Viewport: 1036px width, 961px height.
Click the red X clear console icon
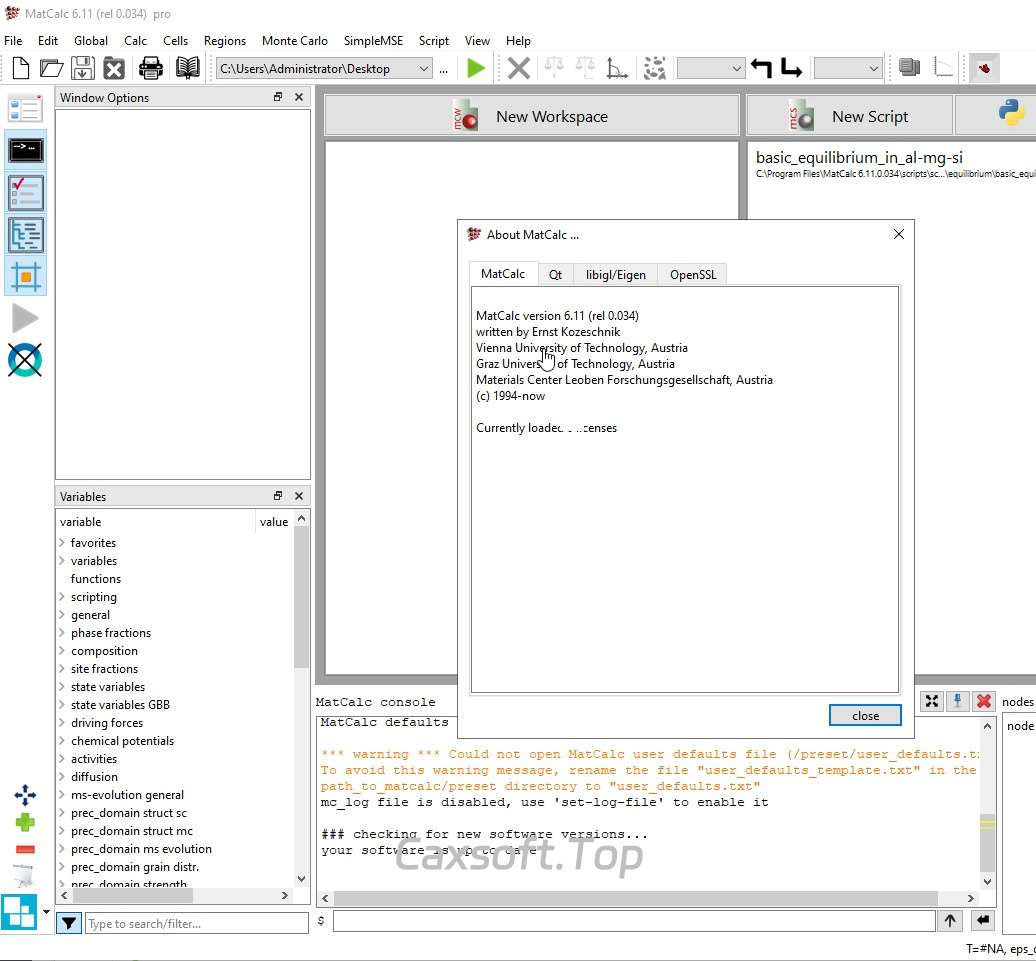[x=984, y=701]
